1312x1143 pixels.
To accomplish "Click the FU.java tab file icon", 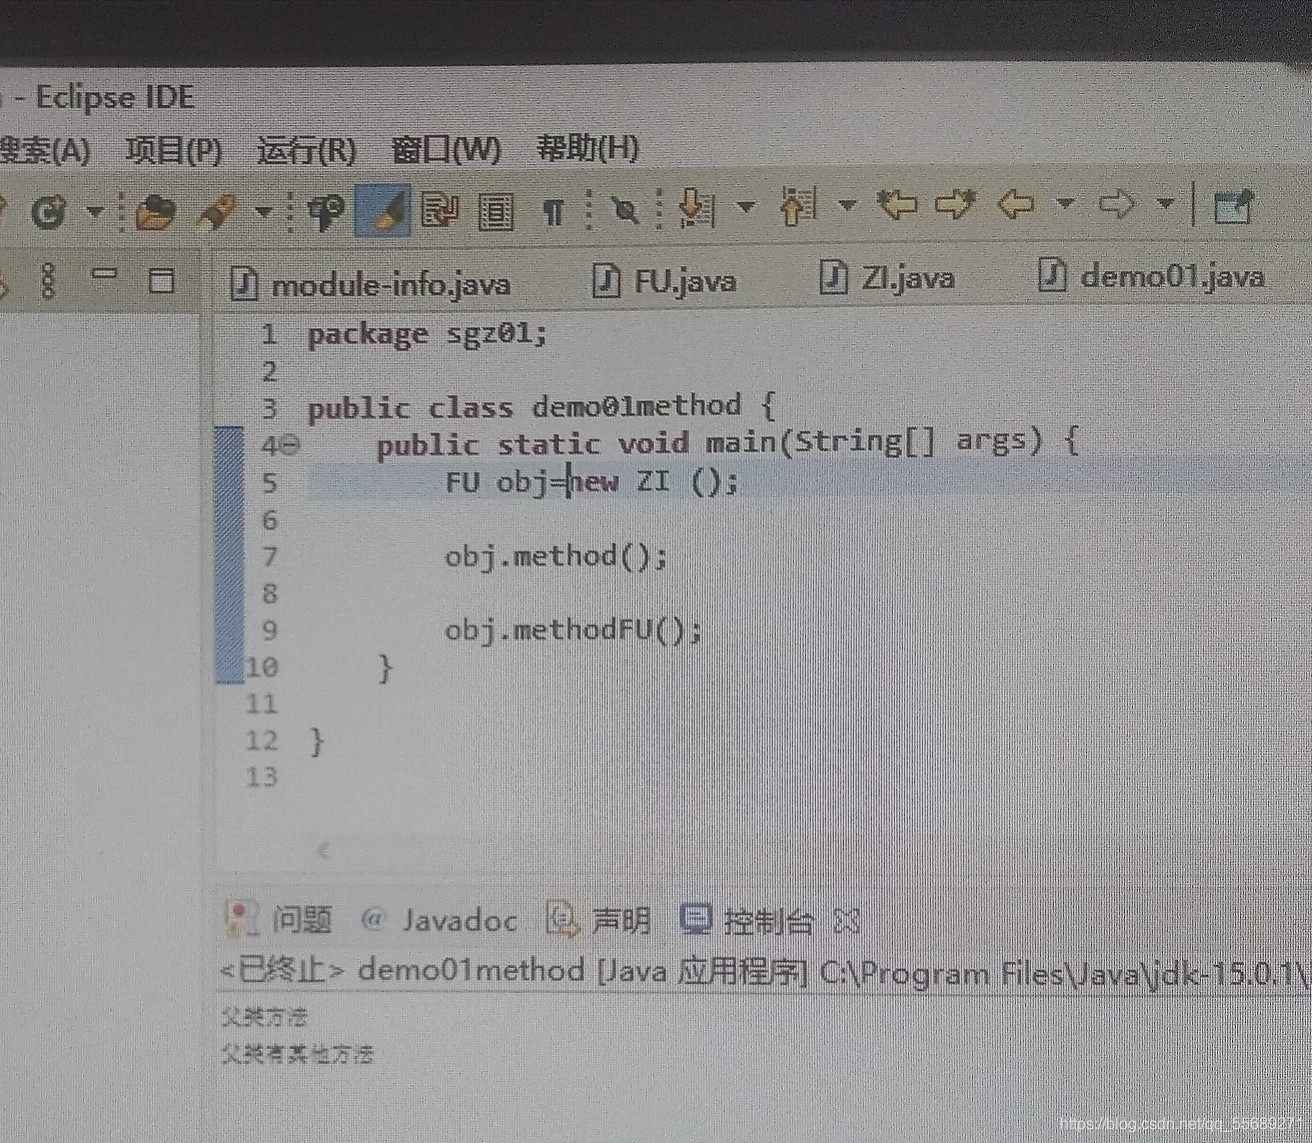I will (606, 281).
